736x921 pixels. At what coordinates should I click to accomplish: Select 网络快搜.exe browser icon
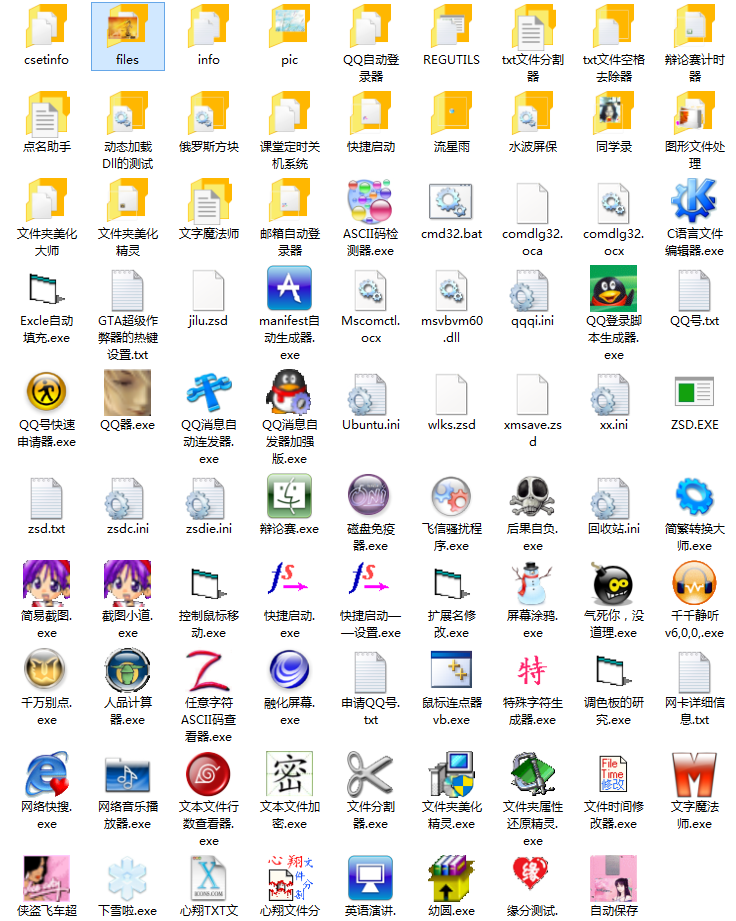(x=47, y=773)
